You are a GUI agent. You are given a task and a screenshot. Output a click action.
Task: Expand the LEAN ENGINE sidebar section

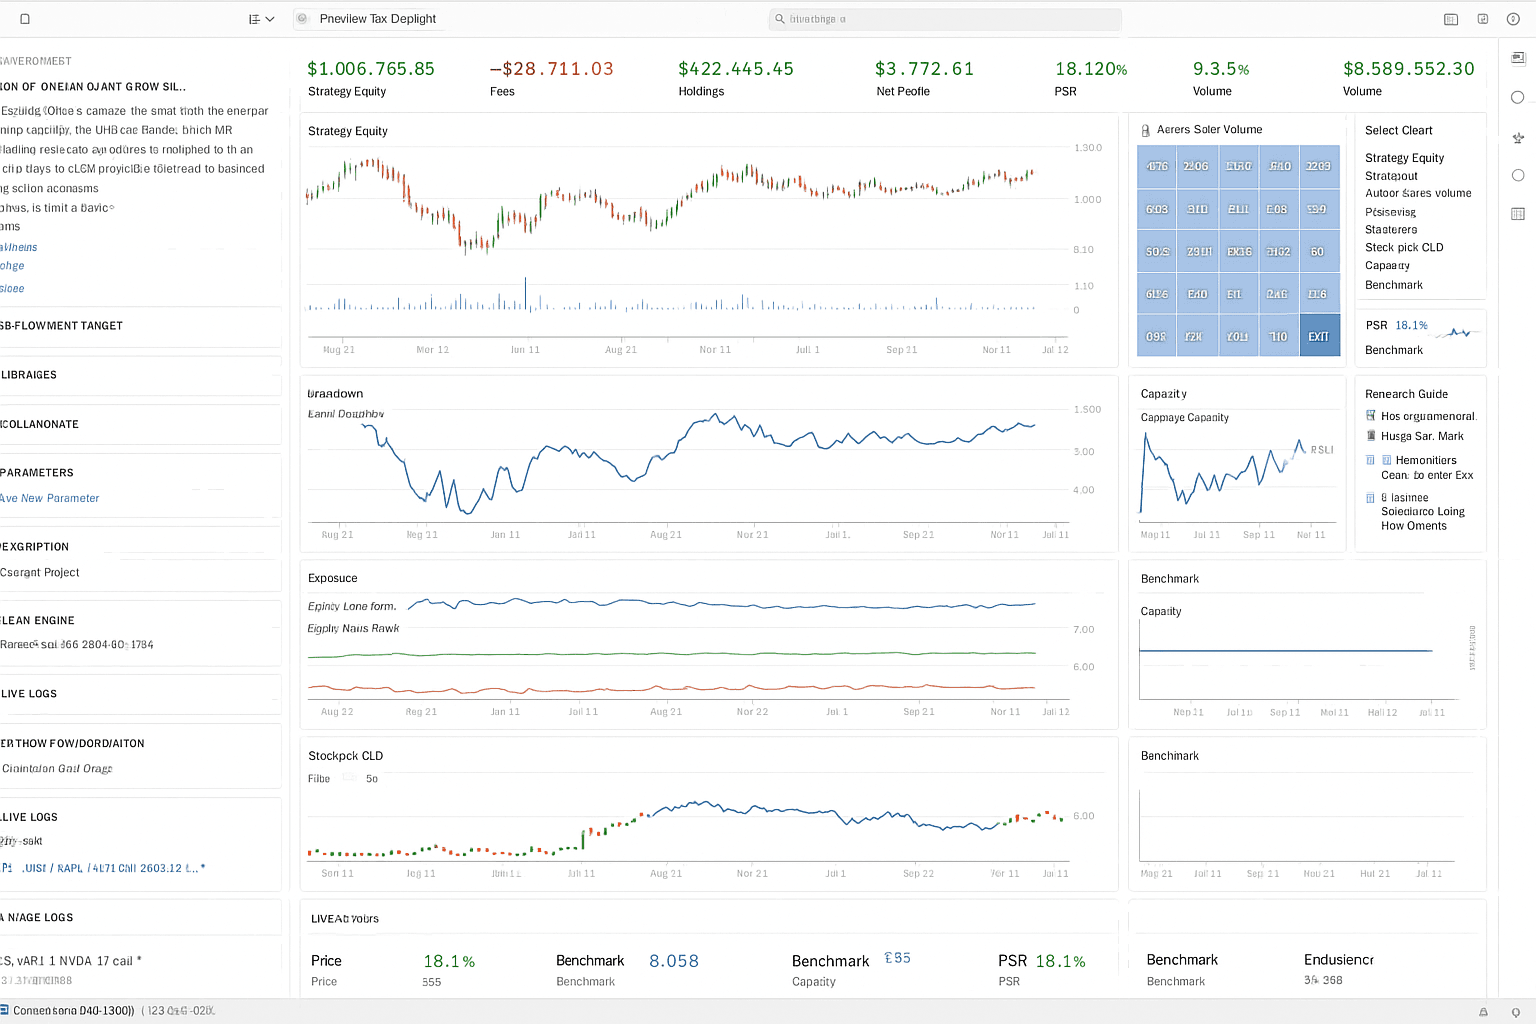[x=140, y=620]
